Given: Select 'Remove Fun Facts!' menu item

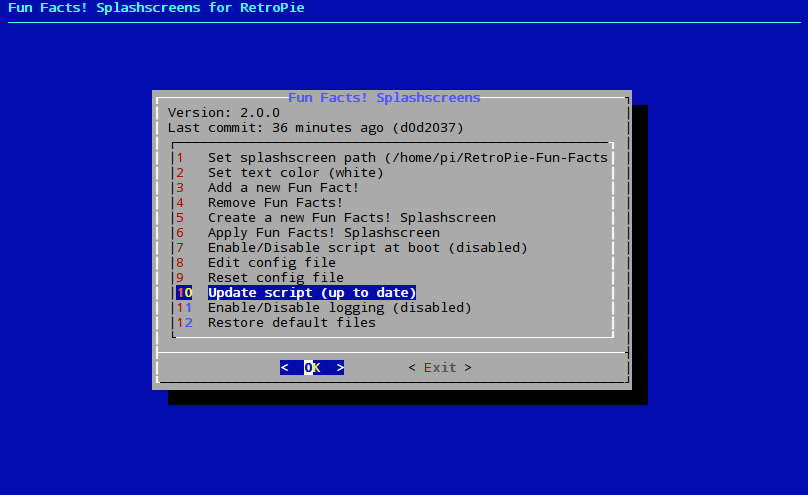Looking at the screenshot, I should click(260, 202).
